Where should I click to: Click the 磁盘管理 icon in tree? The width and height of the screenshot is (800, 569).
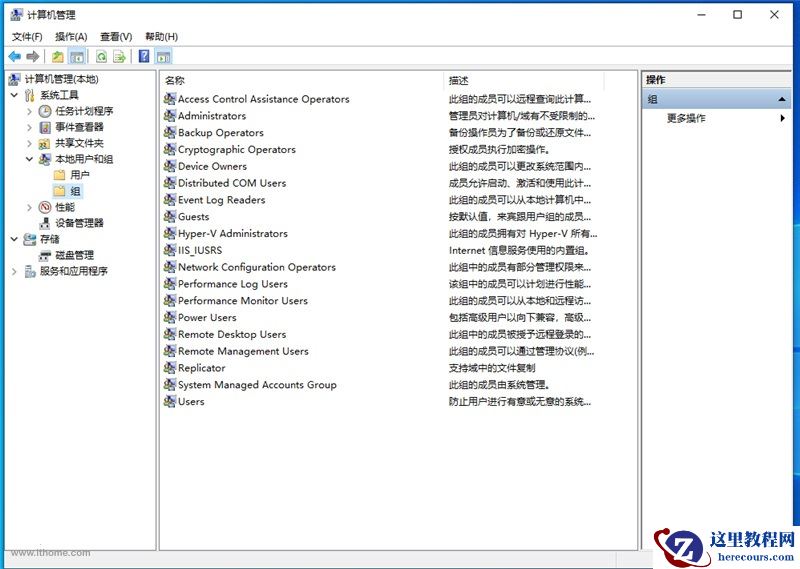45,255
